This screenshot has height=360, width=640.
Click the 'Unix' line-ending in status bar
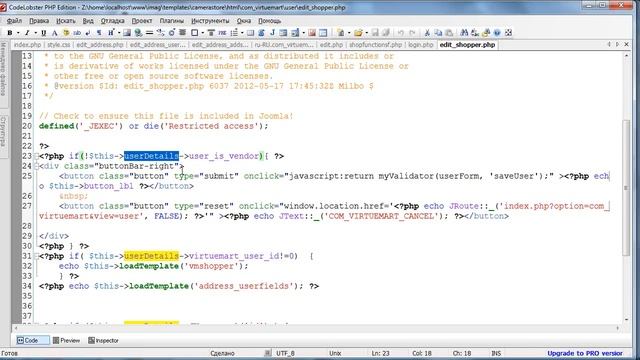335,353
